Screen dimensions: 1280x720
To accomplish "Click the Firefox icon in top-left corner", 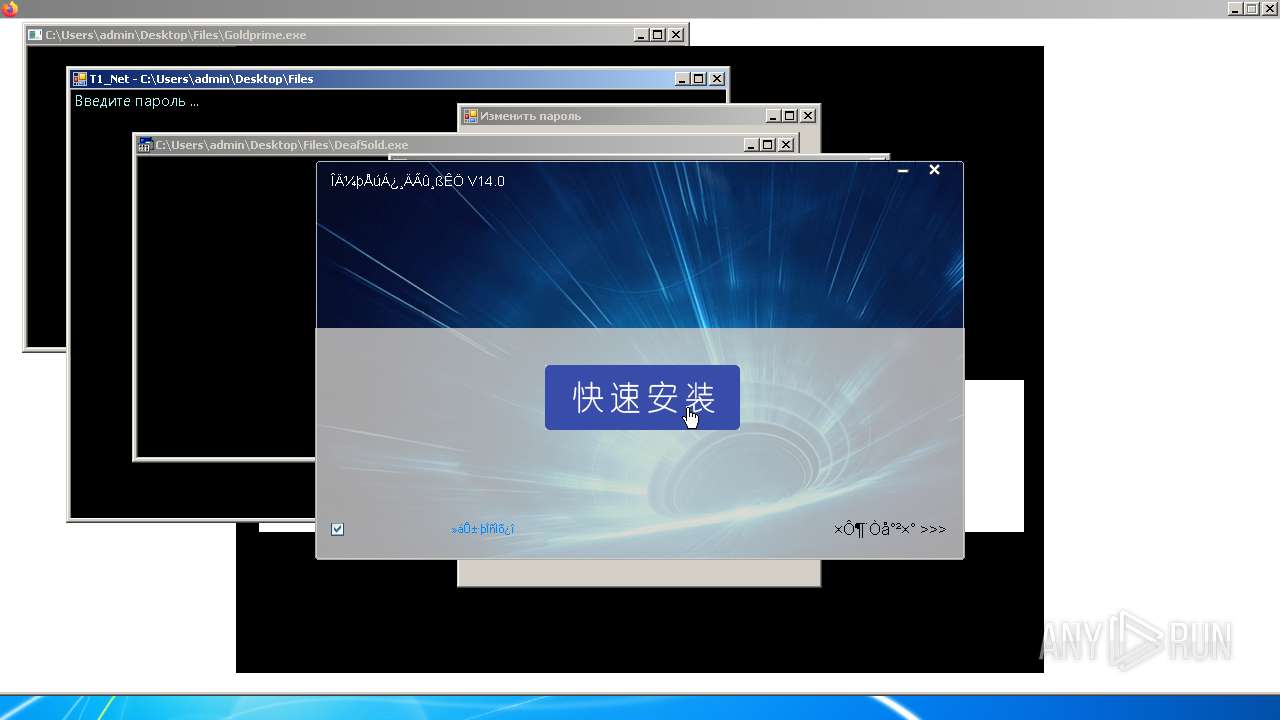I will [10, 9].
